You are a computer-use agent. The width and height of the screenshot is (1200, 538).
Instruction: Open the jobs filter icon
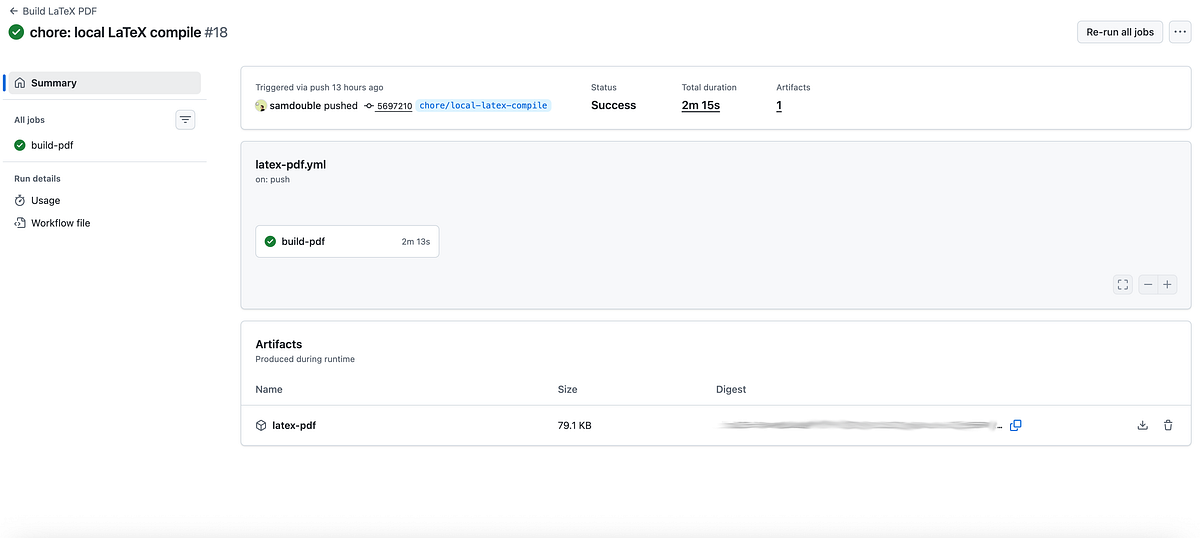(185, 120)
